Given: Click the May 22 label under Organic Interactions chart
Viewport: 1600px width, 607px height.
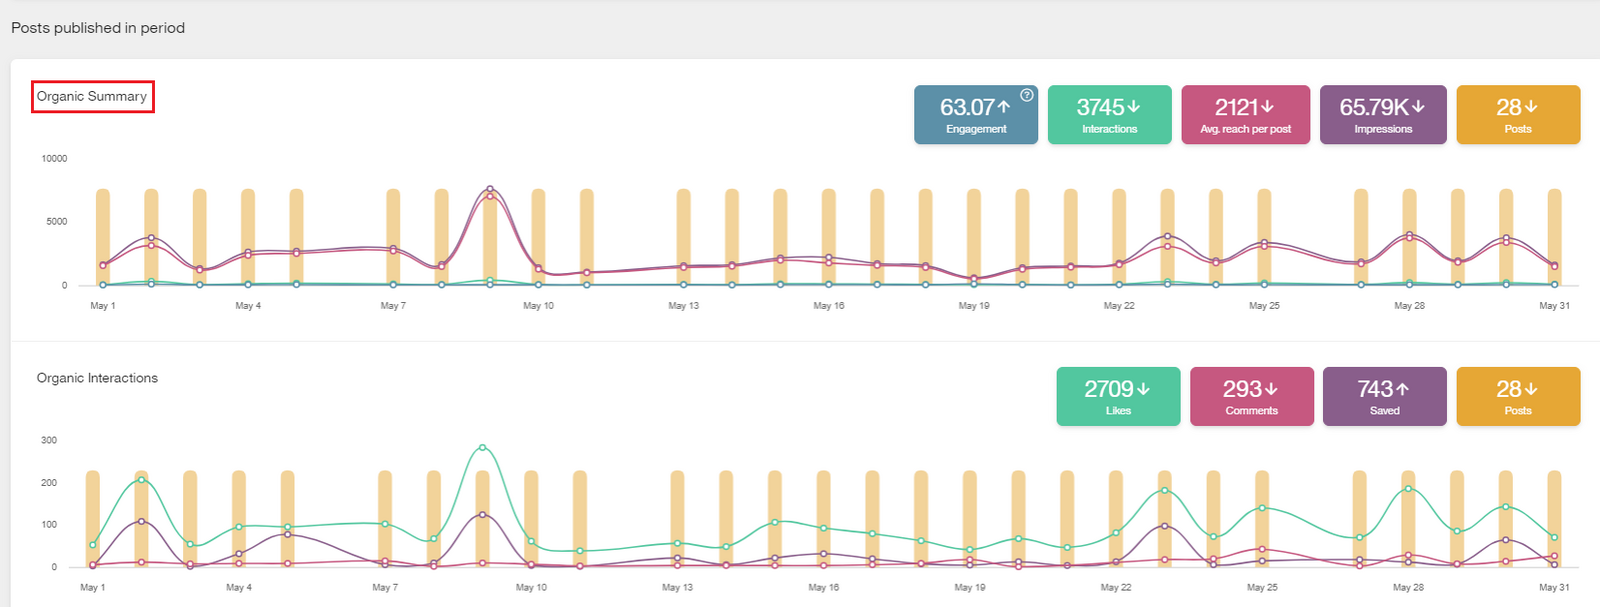Looking at the screenshot, I should [1116, 588].
